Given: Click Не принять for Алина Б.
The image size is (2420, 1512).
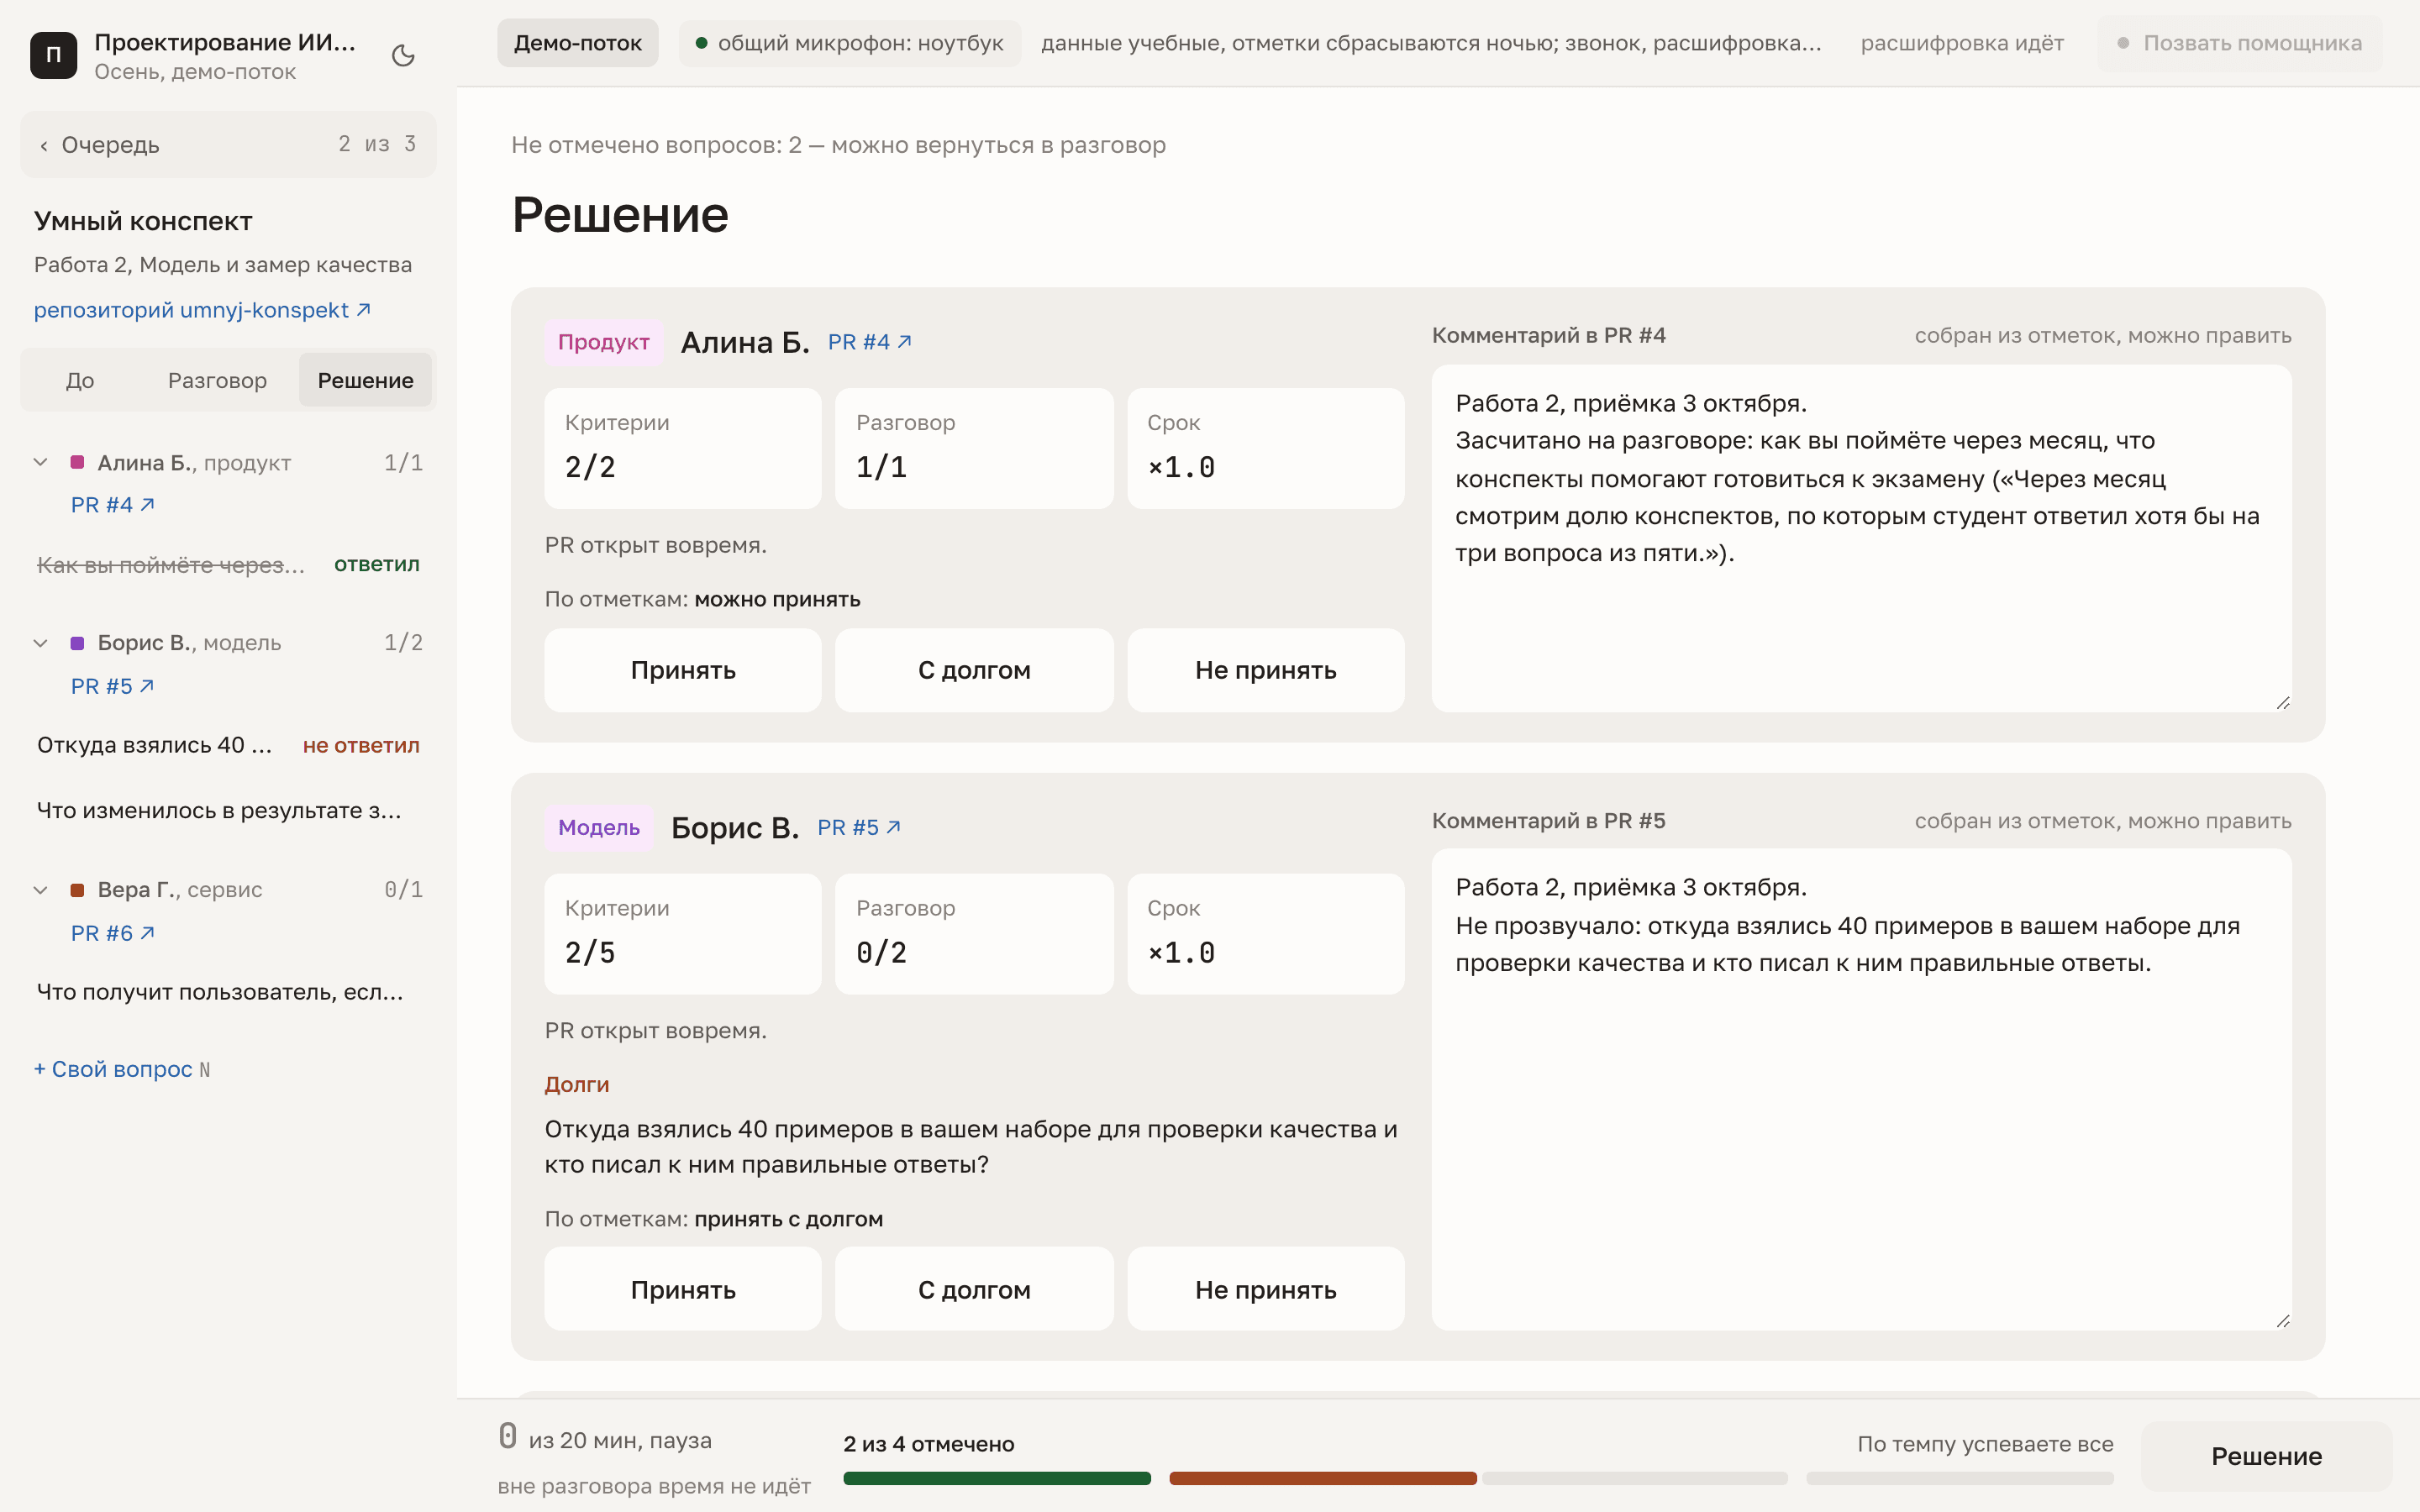Looking at the screenshot, I should (x=1265, y=670).
